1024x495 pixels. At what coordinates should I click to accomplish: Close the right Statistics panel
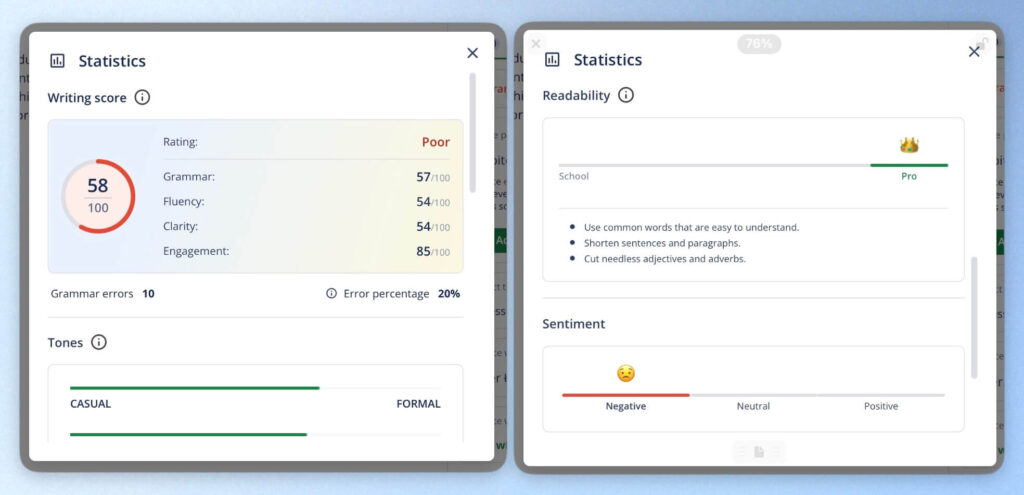[974, 52]
